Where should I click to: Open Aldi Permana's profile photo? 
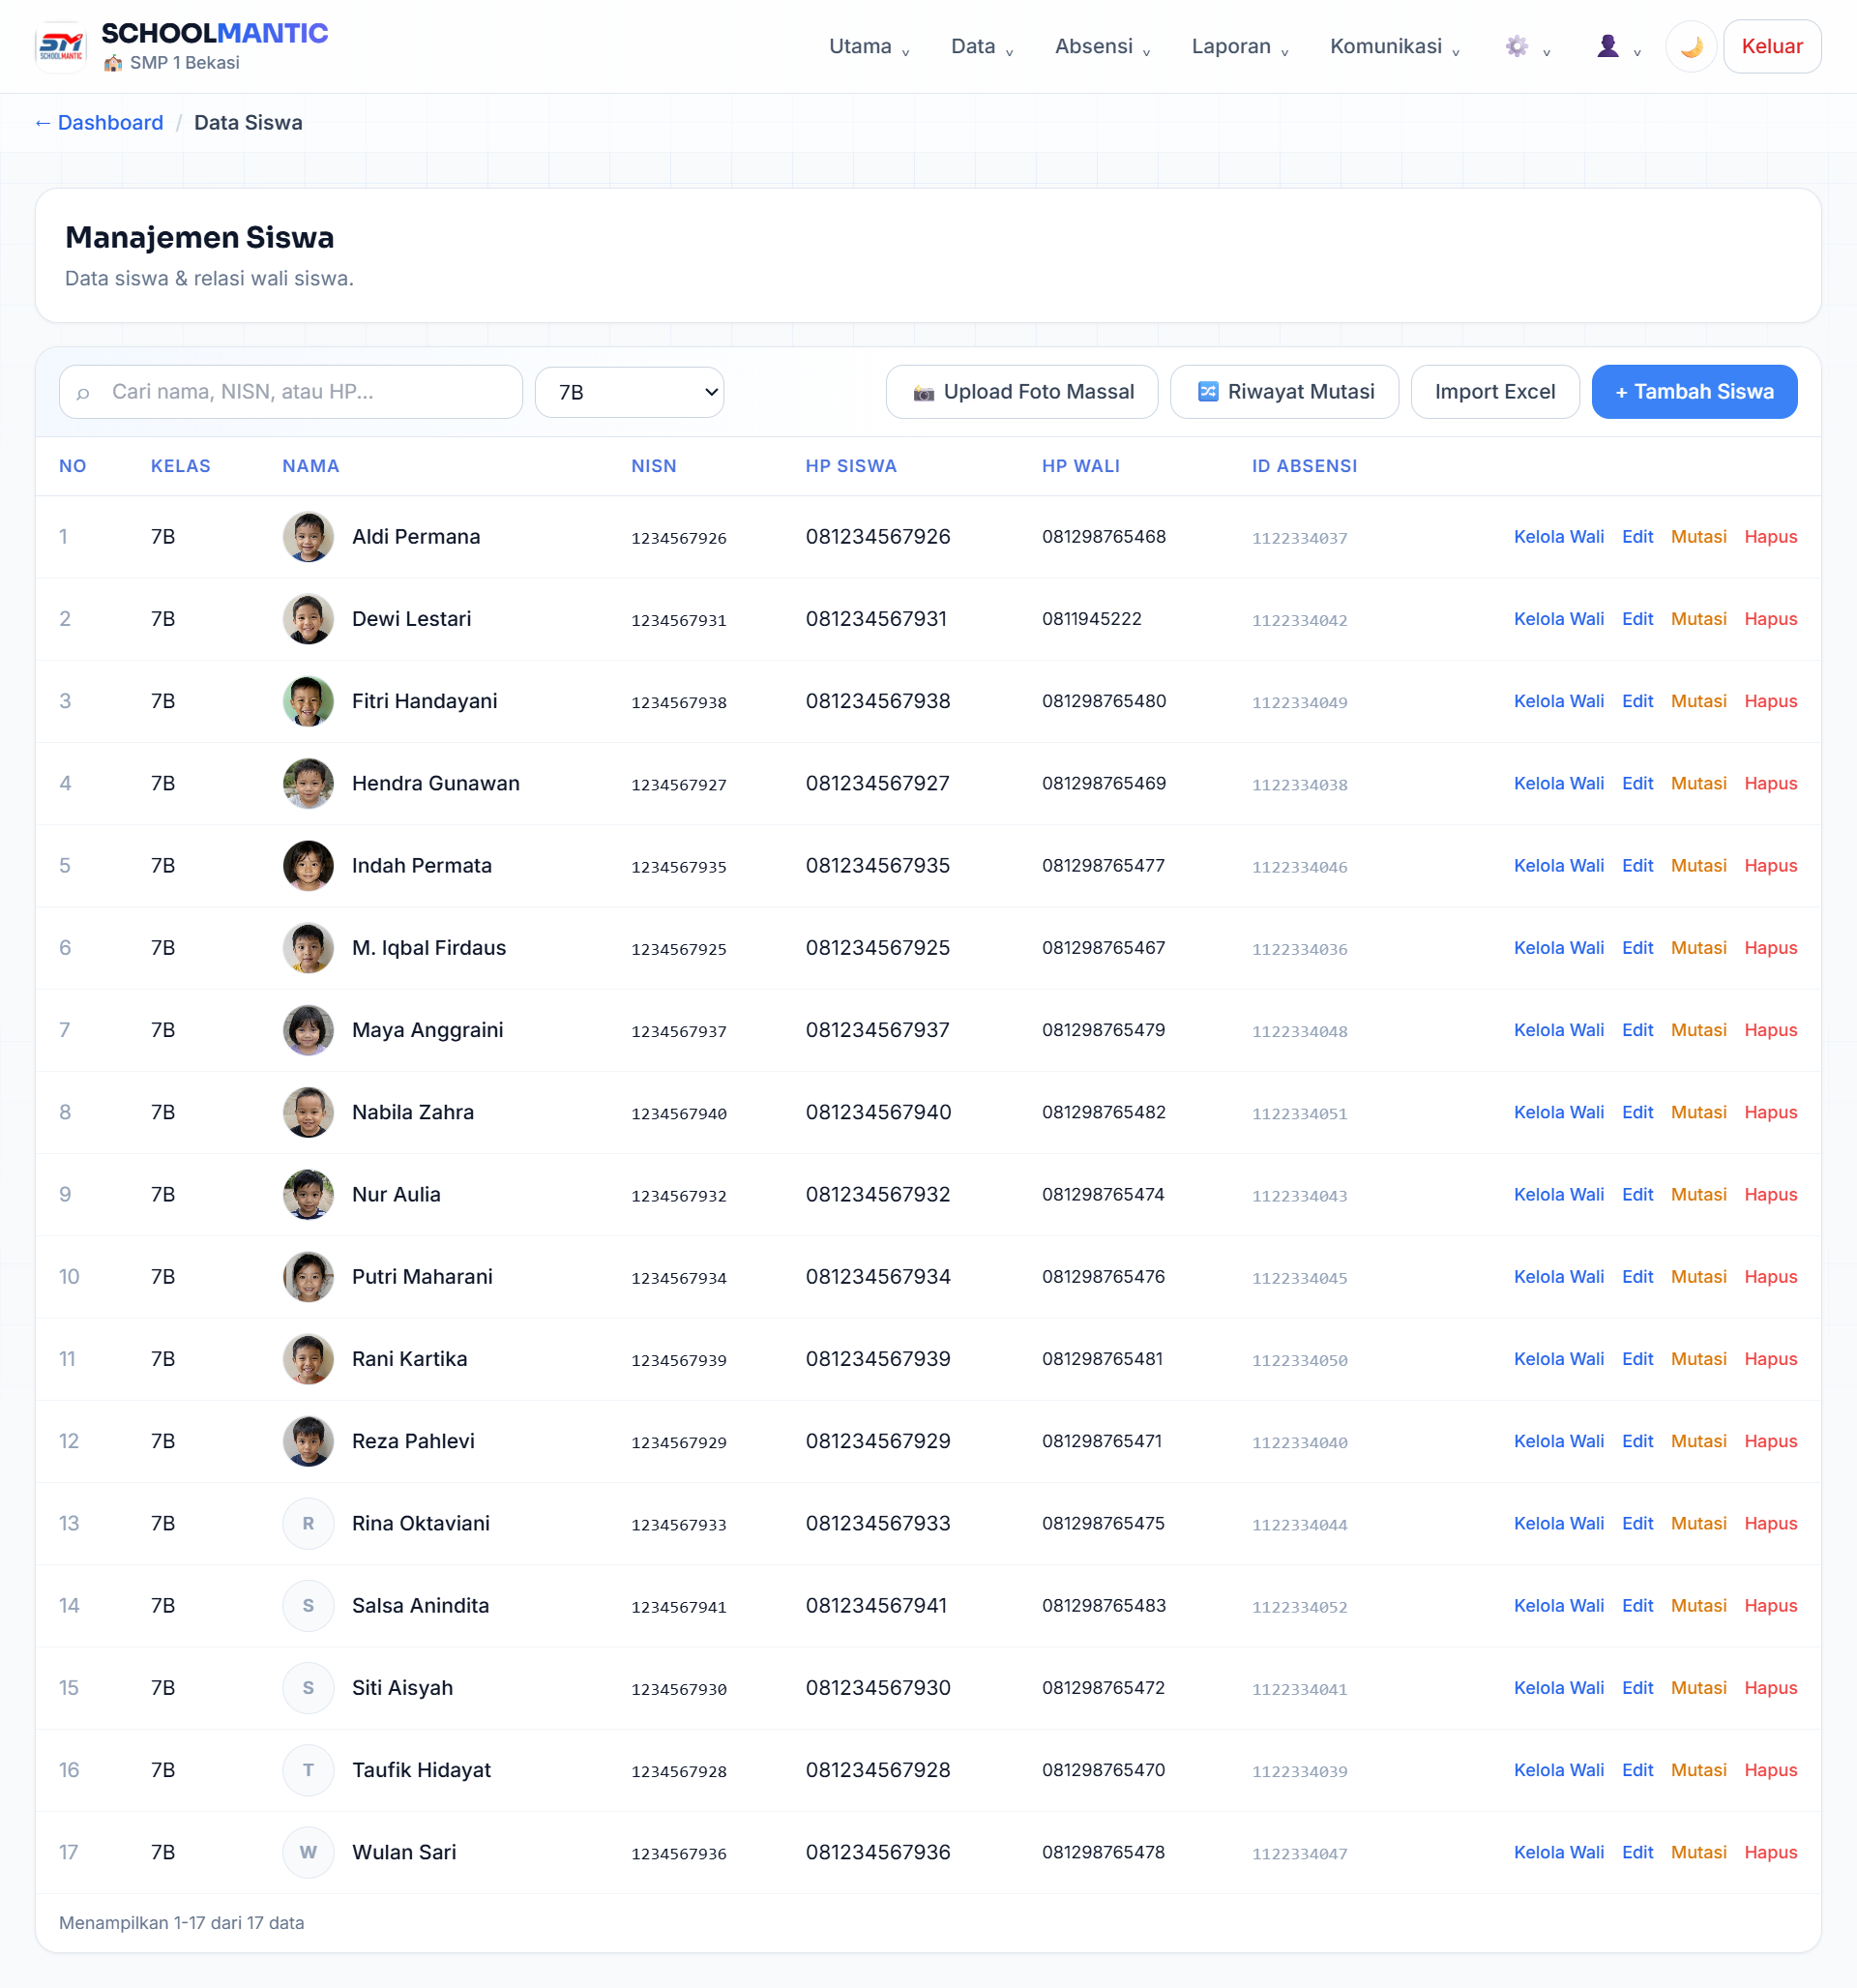308,537
